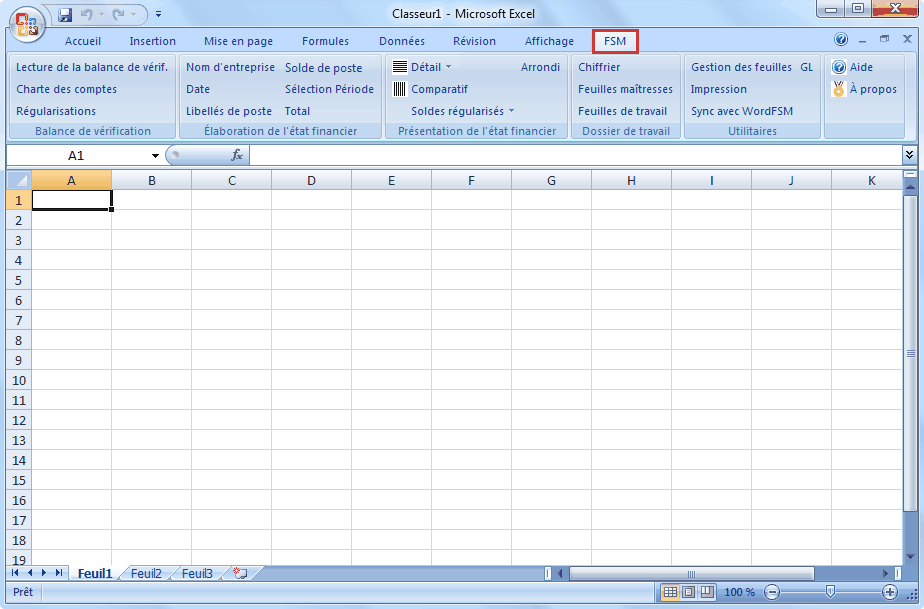
Task: Show the previous sheet tab arrow
Action: 30,572
